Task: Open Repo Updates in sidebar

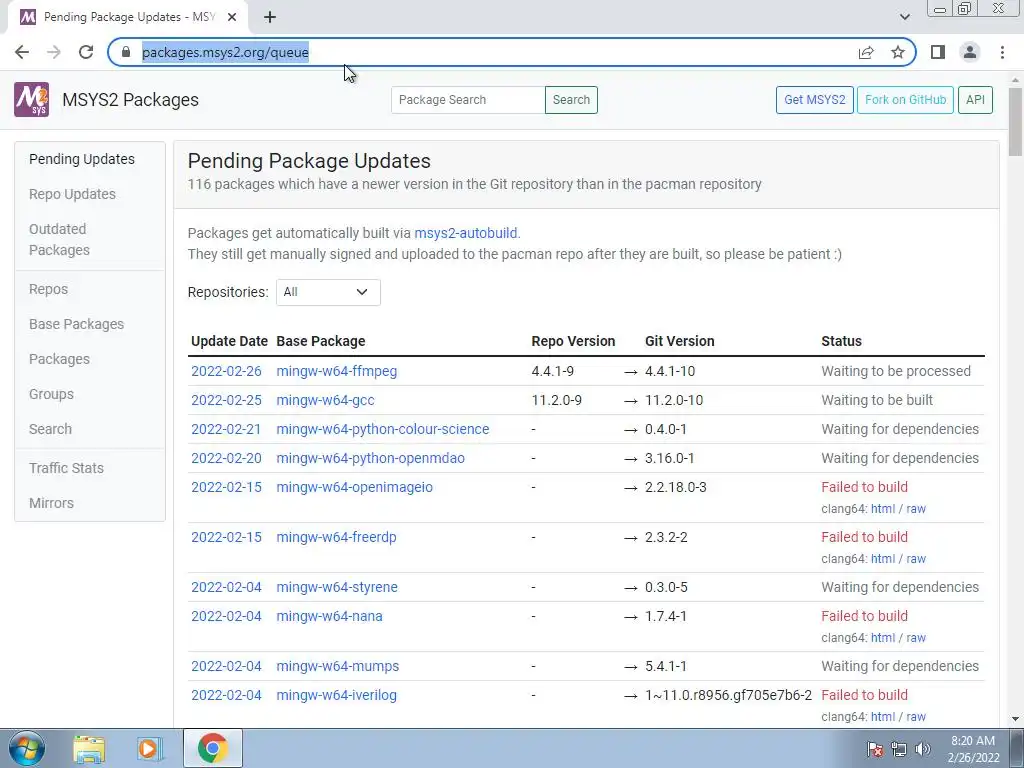Action: (x=72, y=194)
